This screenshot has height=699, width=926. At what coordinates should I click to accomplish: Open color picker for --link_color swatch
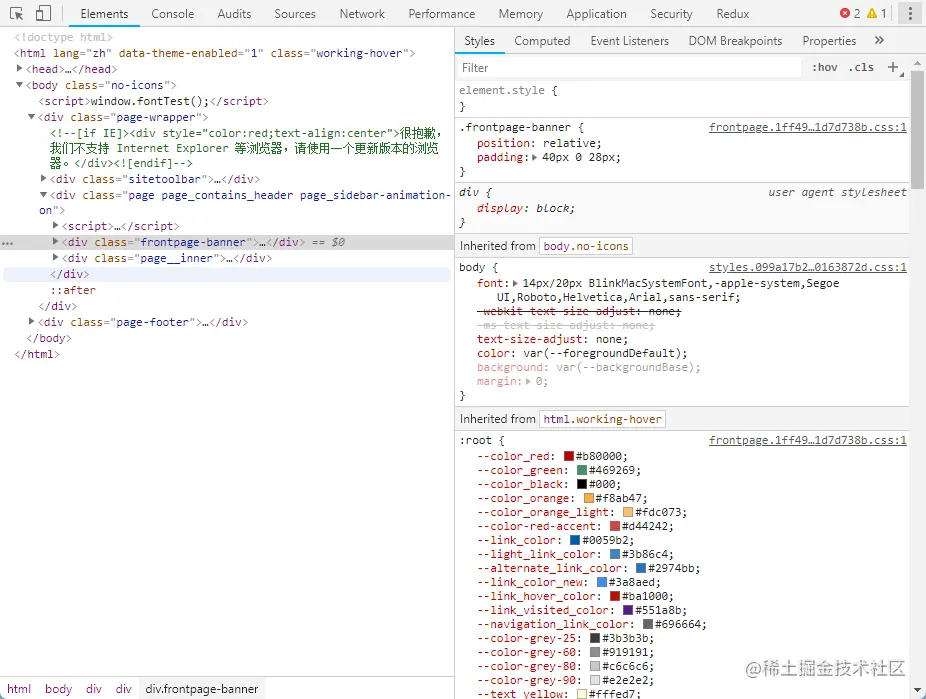coord(575,540)
